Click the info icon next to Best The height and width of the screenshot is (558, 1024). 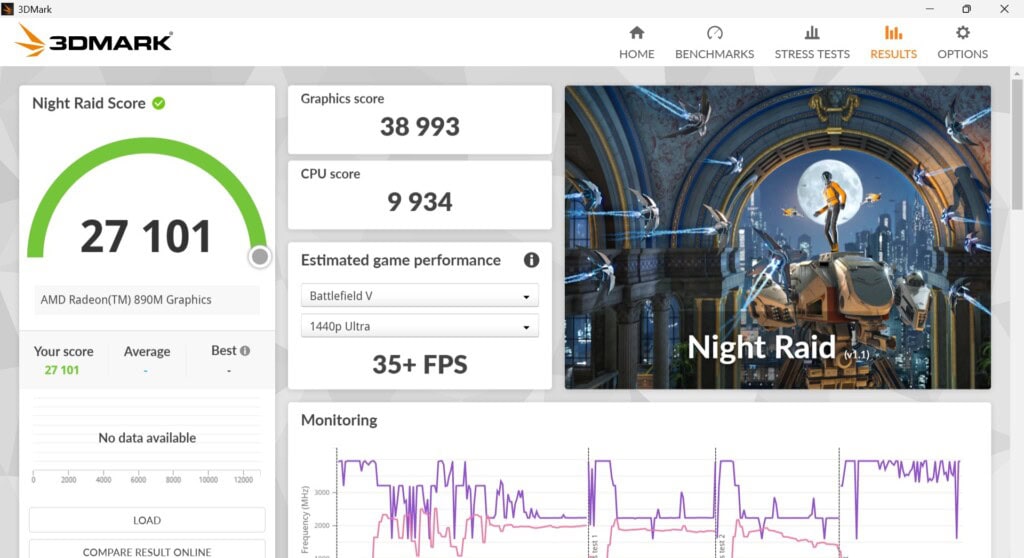click(x=245, y=351)
